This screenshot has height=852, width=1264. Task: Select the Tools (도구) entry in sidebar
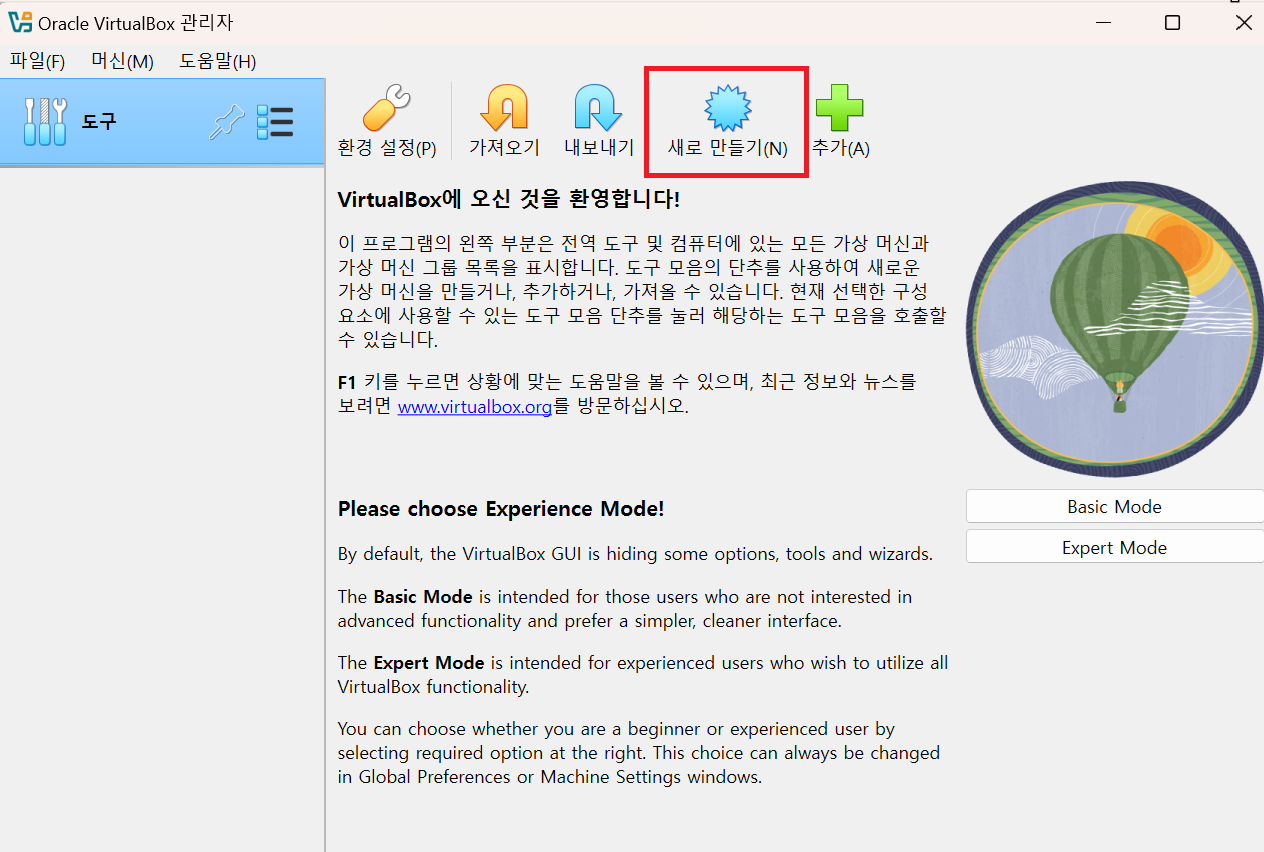tap(162, 121)
